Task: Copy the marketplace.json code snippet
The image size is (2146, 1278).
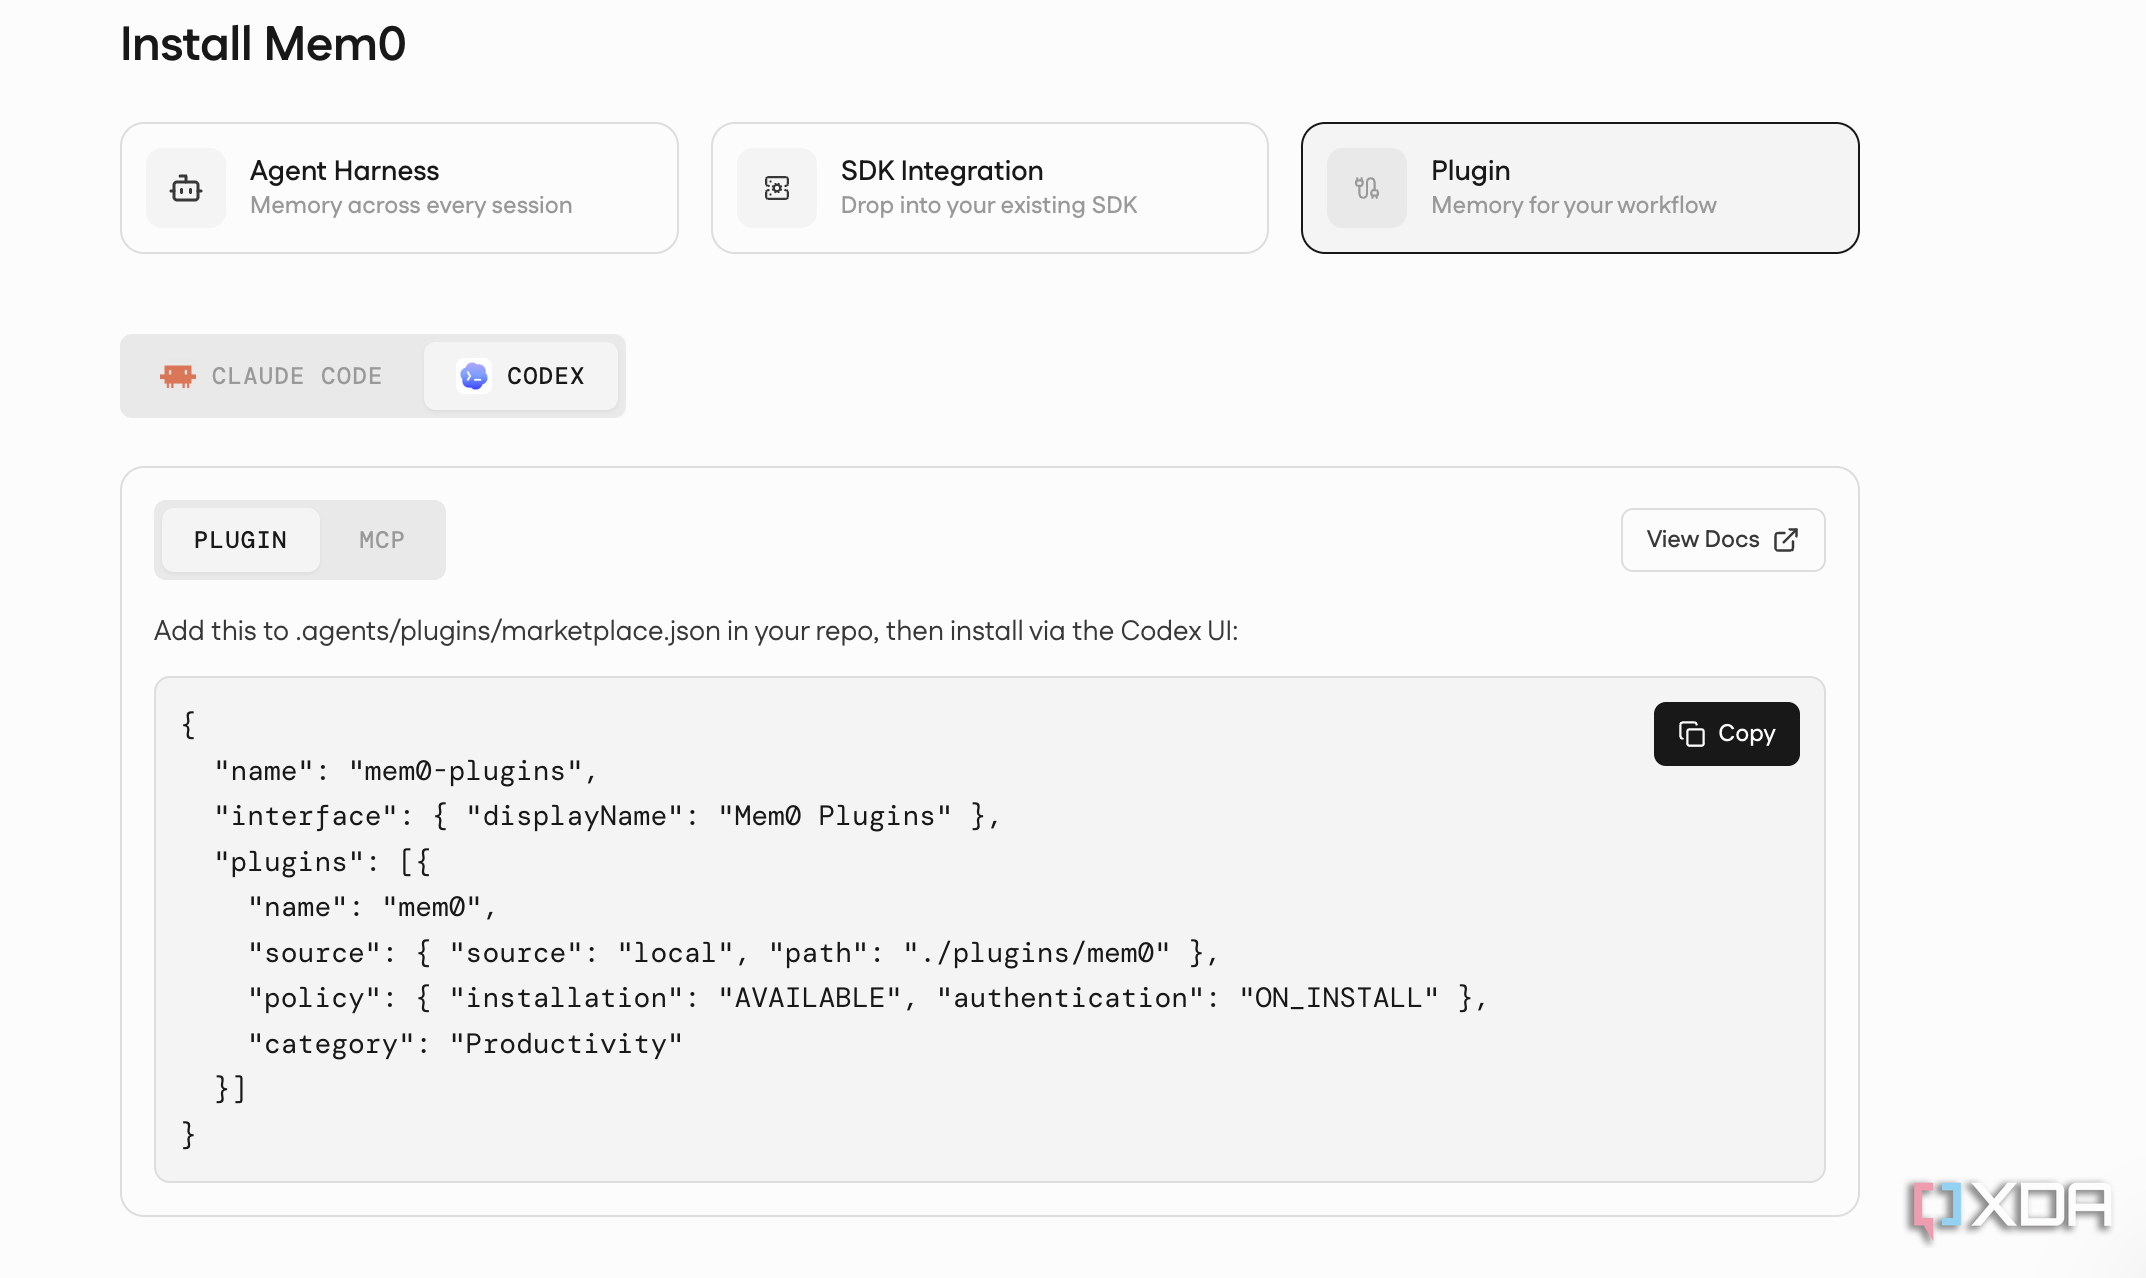Action: (x=1727, y=734)
